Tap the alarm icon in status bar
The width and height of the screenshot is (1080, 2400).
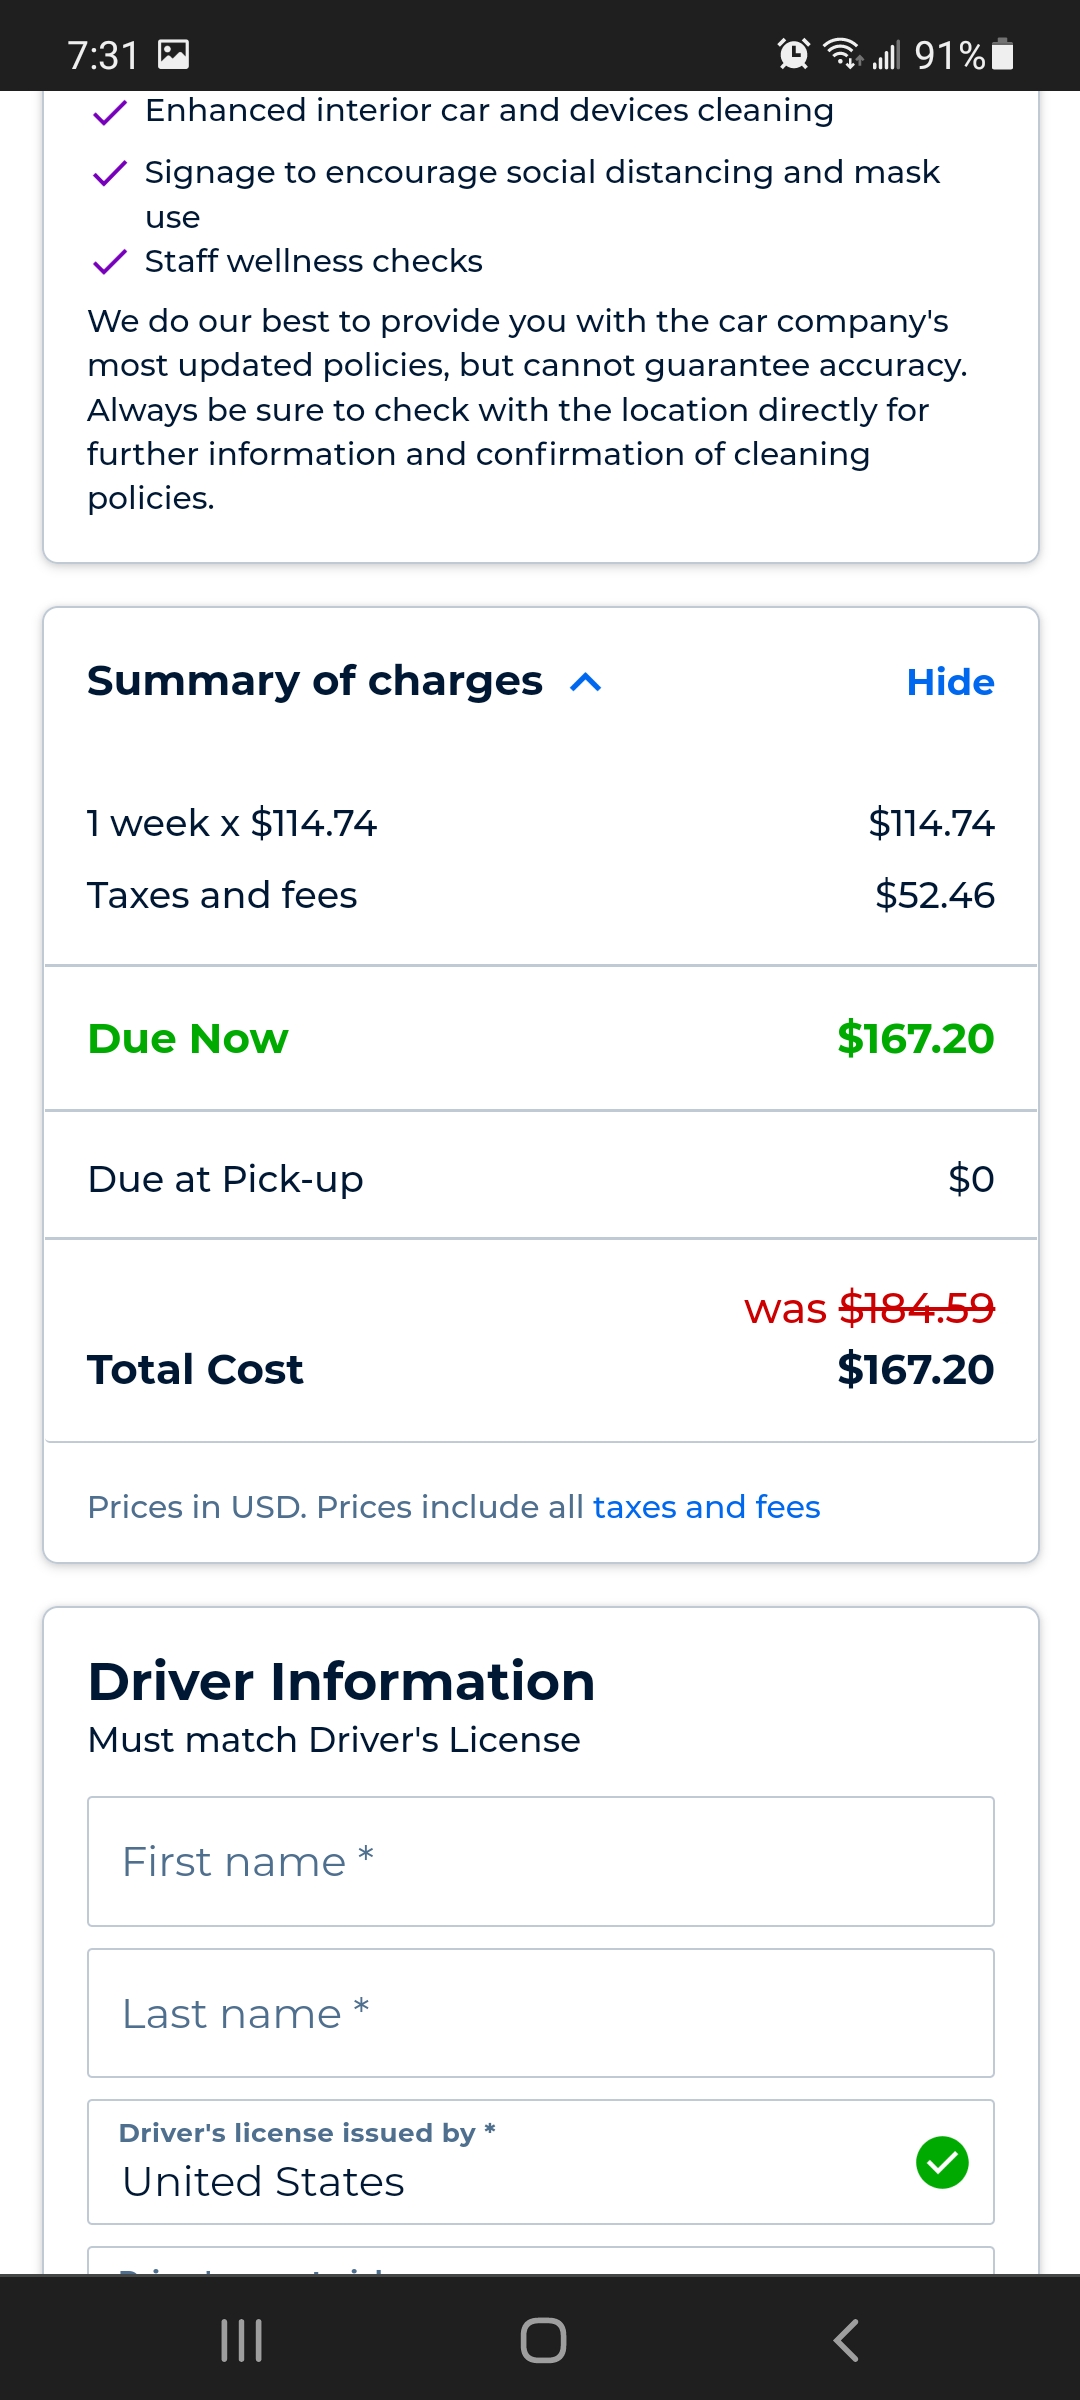[794, 53]
